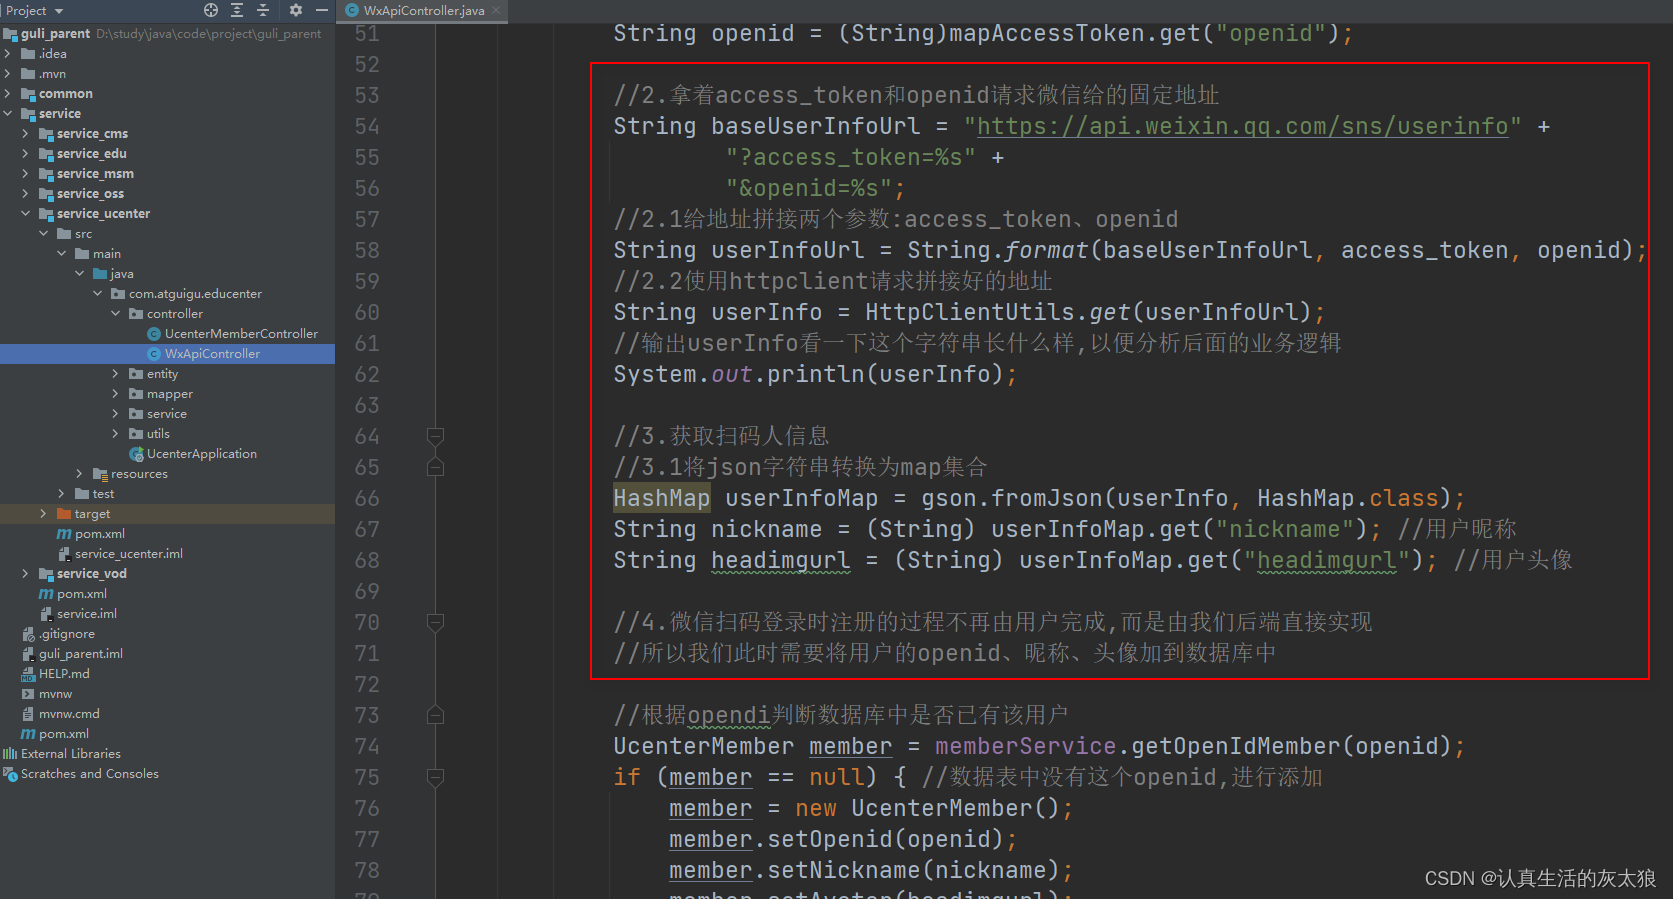Click the locate/select opened file icon
The width and height of the screenshot is (1673, 899).
(x=211, y=10)
